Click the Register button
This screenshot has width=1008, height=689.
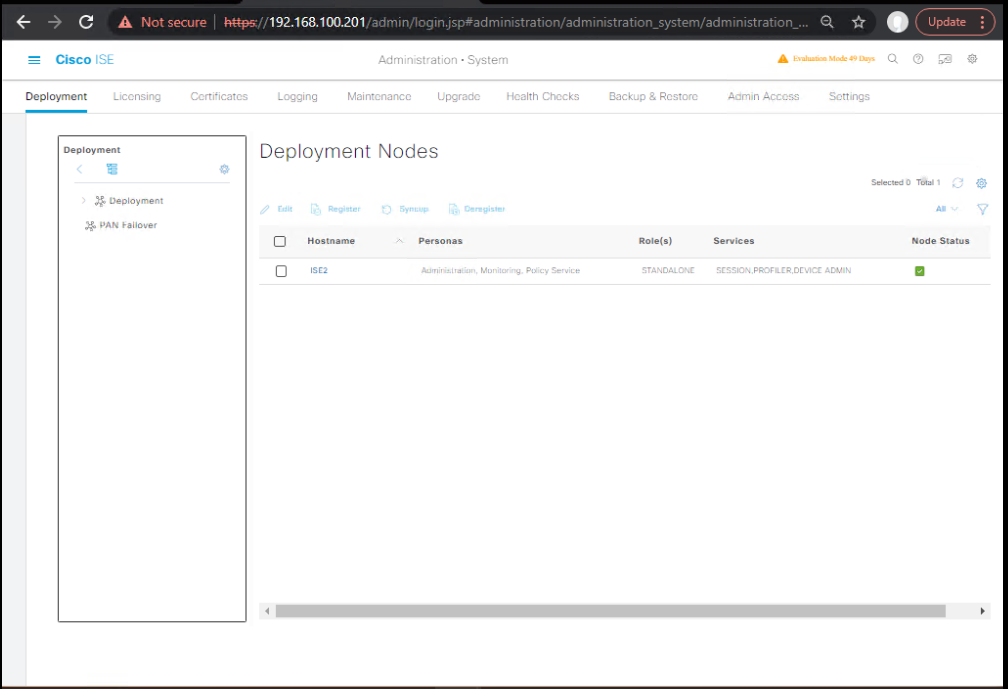(x=336, y=209)
